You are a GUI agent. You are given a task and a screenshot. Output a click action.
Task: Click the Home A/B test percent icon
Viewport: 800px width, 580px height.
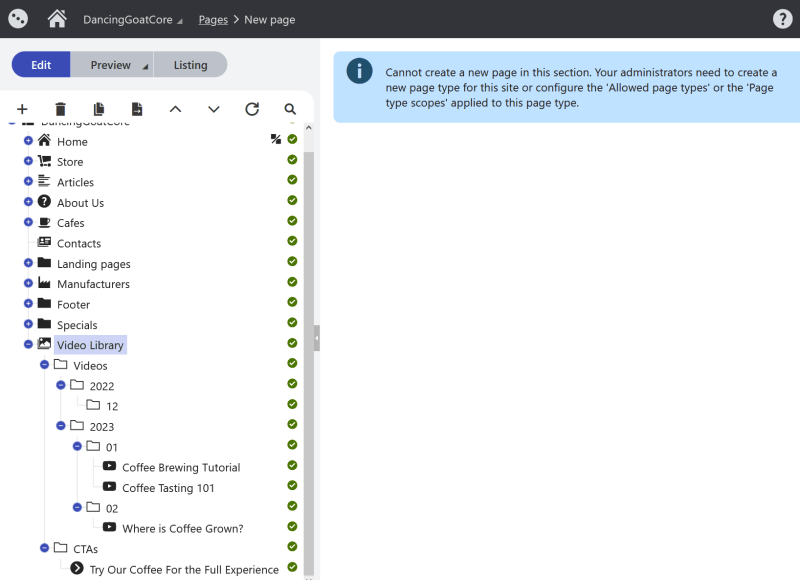(276, 139)
